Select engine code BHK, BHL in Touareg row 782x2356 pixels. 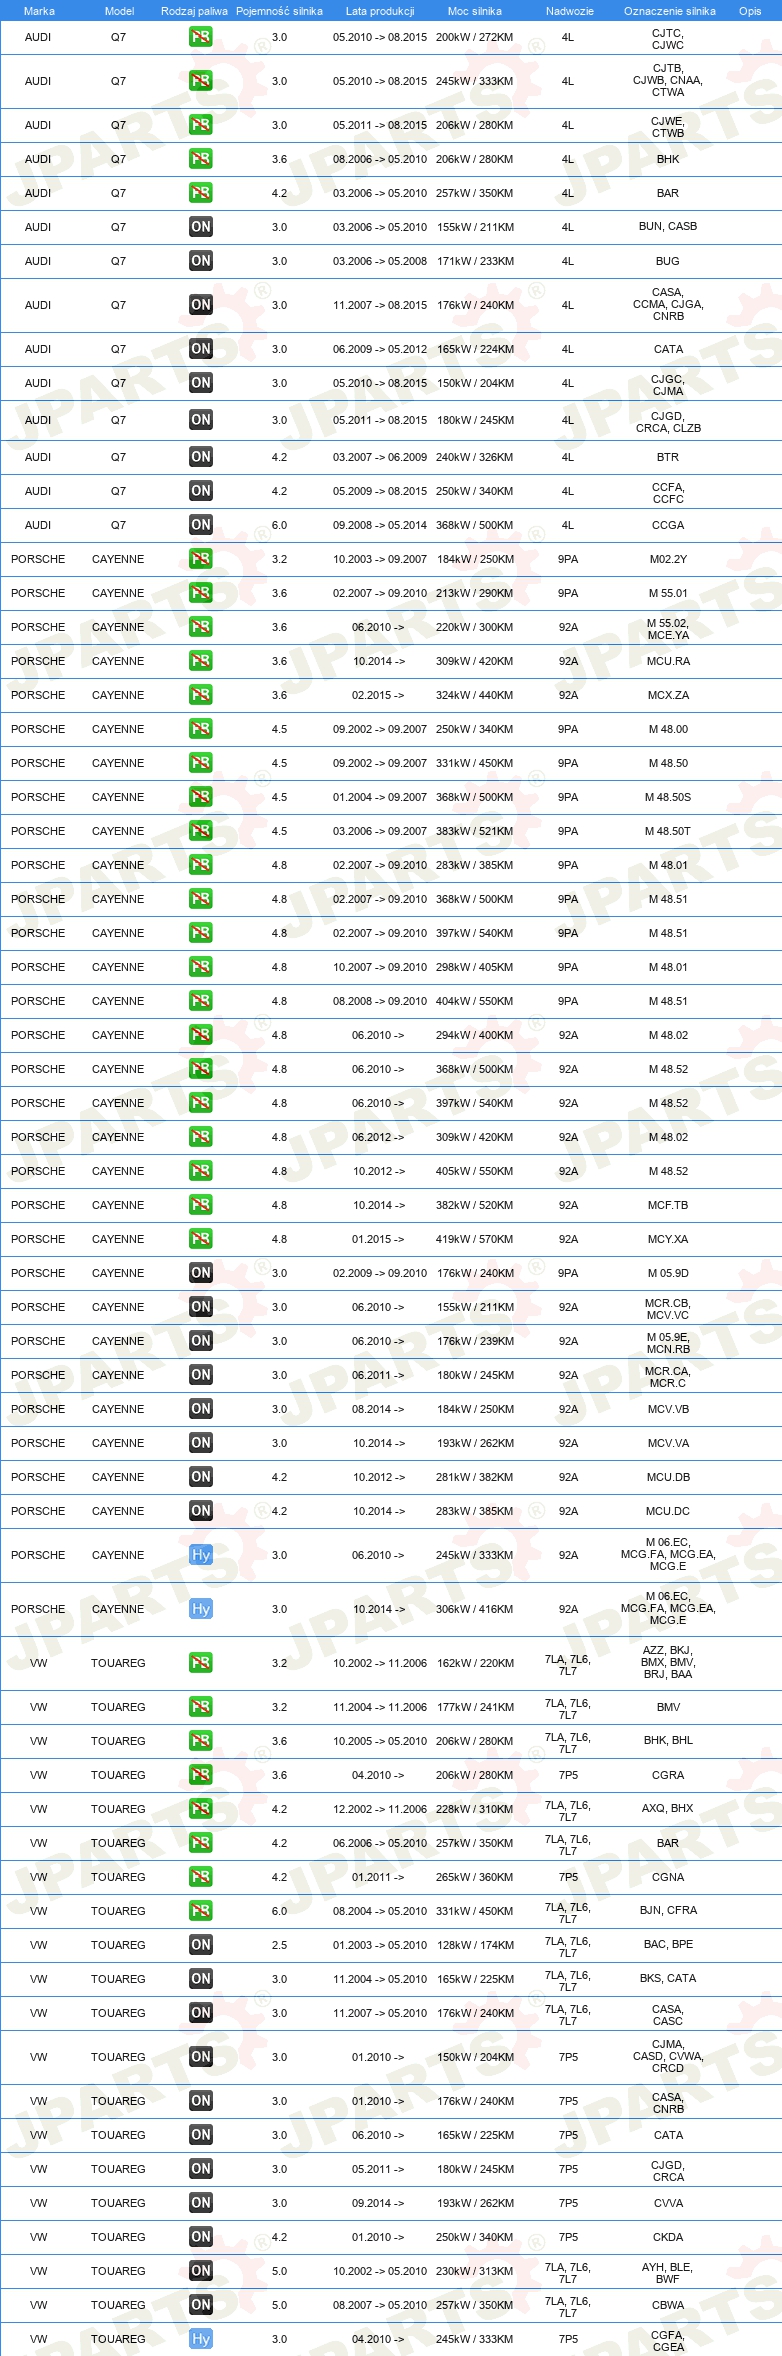click(x=668, y=1740)
